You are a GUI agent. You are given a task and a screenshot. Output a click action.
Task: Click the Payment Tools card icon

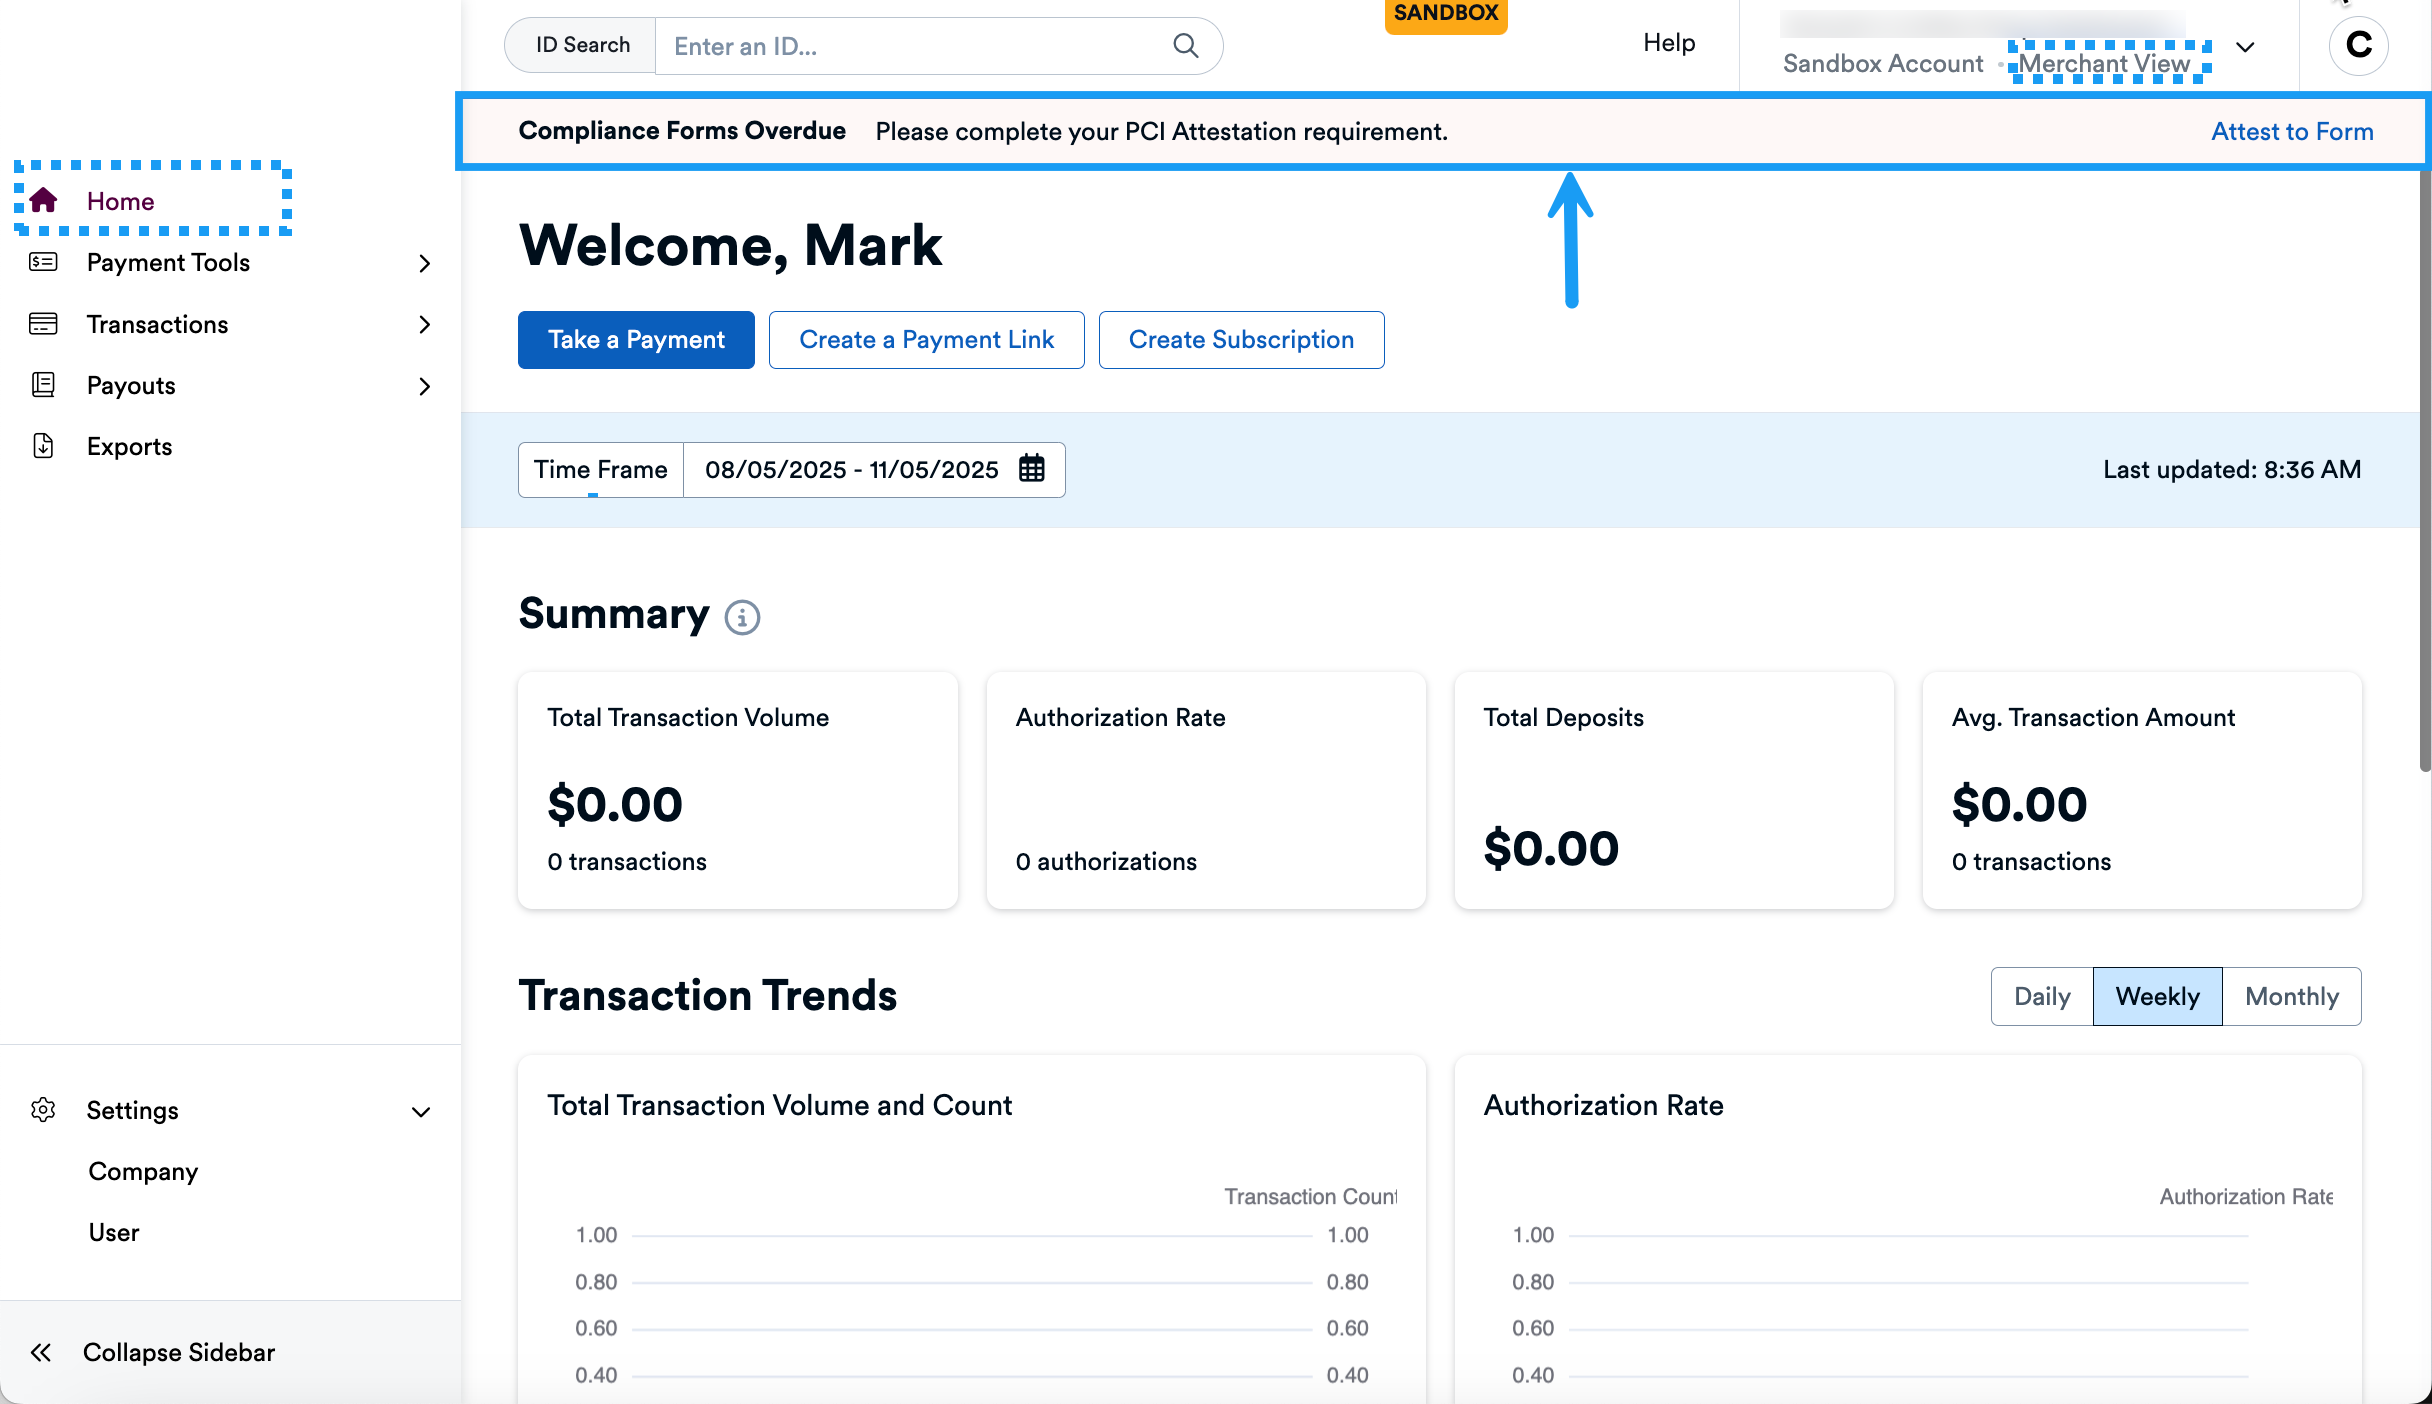(x=43, y=263)
